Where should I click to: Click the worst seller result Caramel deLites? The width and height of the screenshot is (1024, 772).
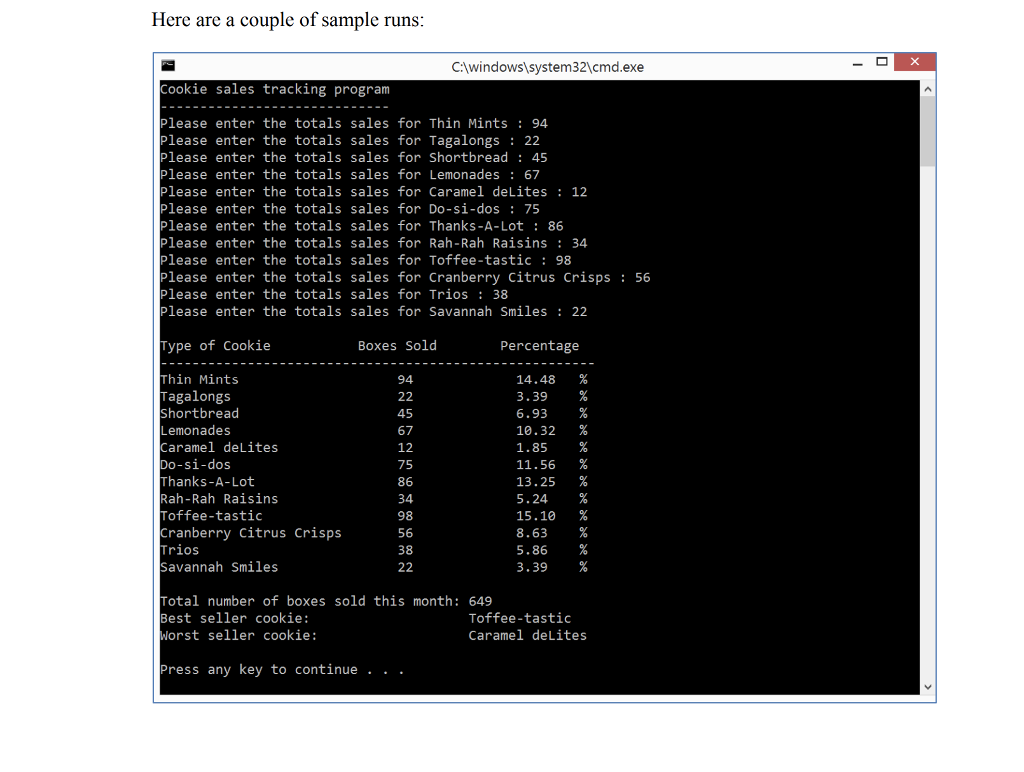tap(528, 635)
